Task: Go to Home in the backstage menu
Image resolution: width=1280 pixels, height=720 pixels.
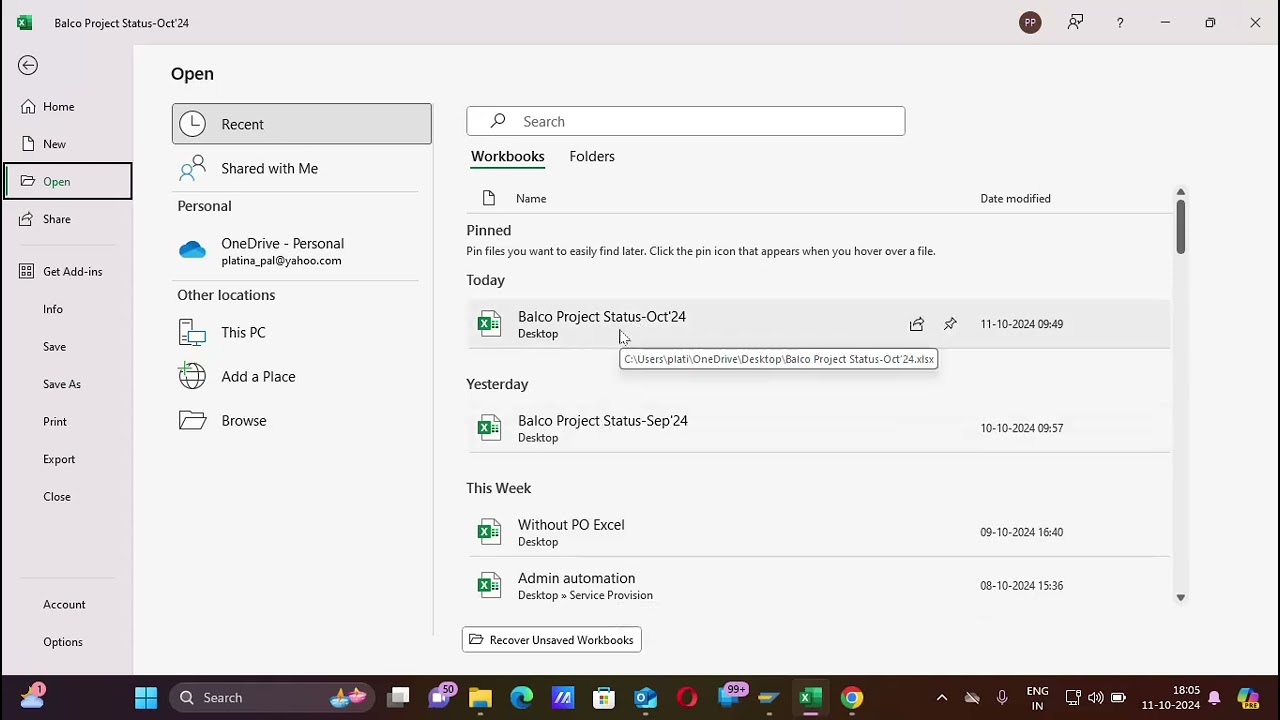Action: (x=67, y=107)
